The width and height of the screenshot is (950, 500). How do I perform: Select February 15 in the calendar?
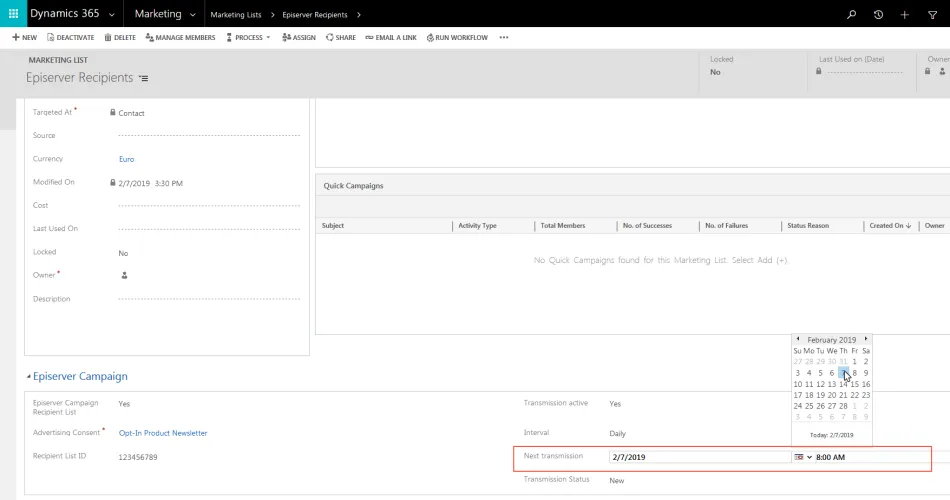(x=854, y=384)
